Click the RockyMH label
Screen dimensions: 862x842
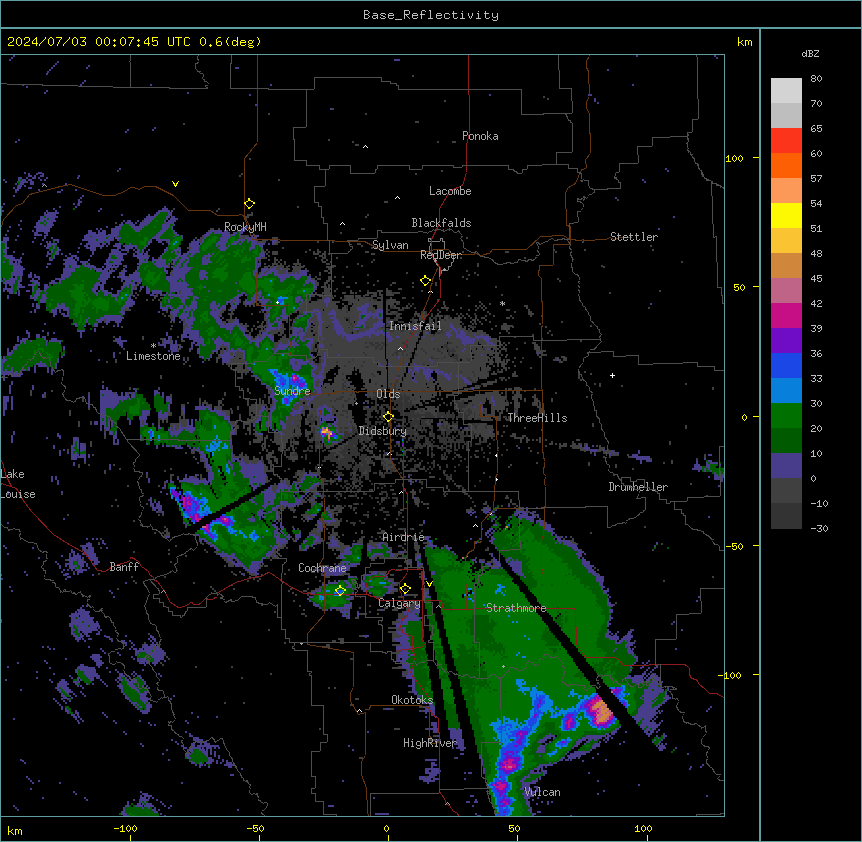pyautogui.click(x=245, y=227)
